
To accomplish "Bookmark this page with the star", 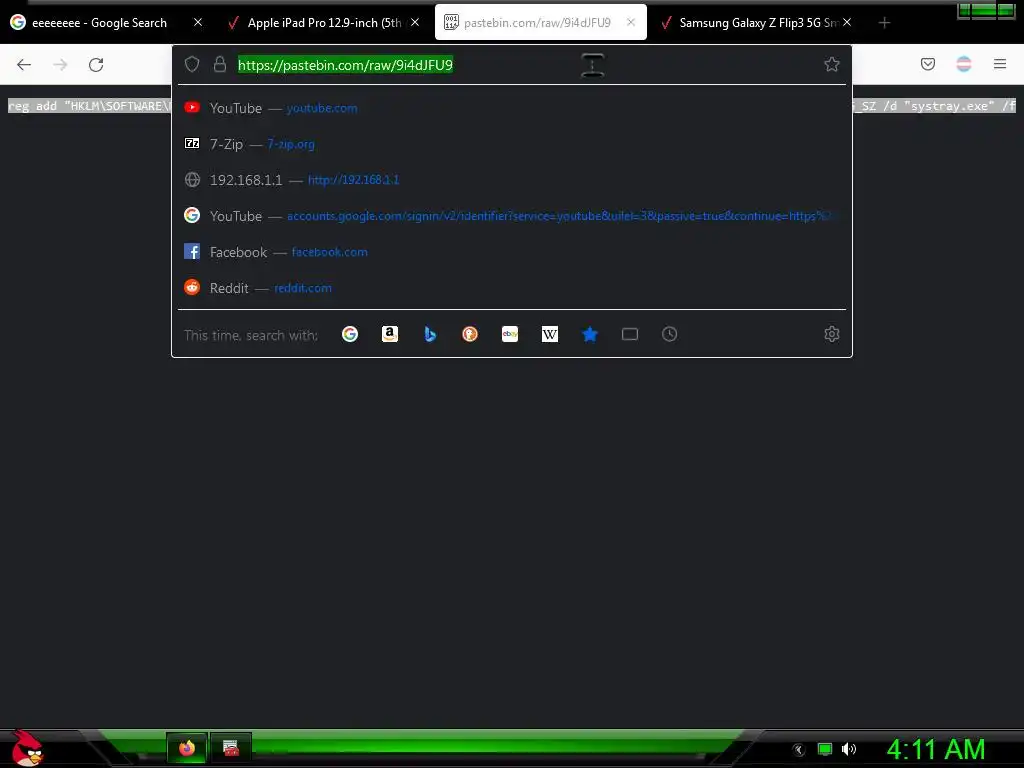I will [x=831, y=64].
